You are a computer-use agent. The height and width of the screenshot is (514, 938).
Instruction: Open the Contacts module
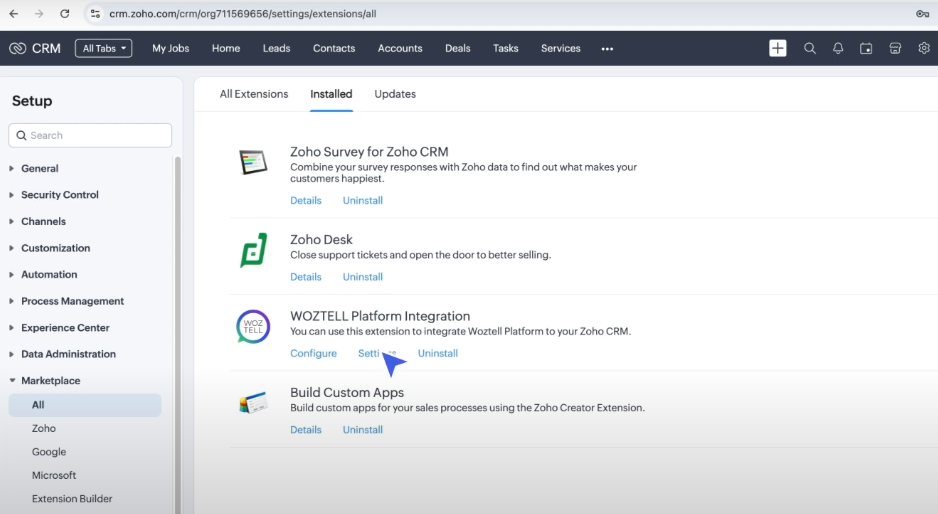tap(334, 48)
